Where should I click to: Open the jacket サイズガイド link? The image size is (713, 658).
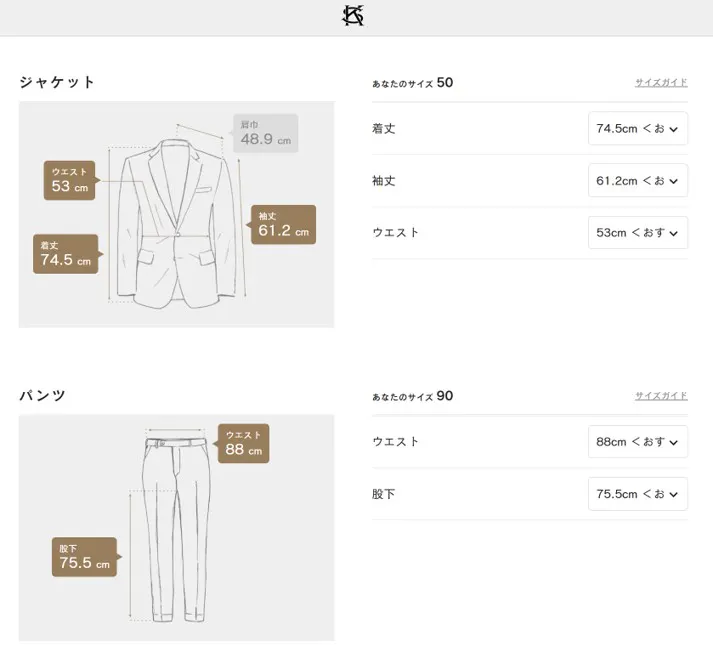[661, 83]
